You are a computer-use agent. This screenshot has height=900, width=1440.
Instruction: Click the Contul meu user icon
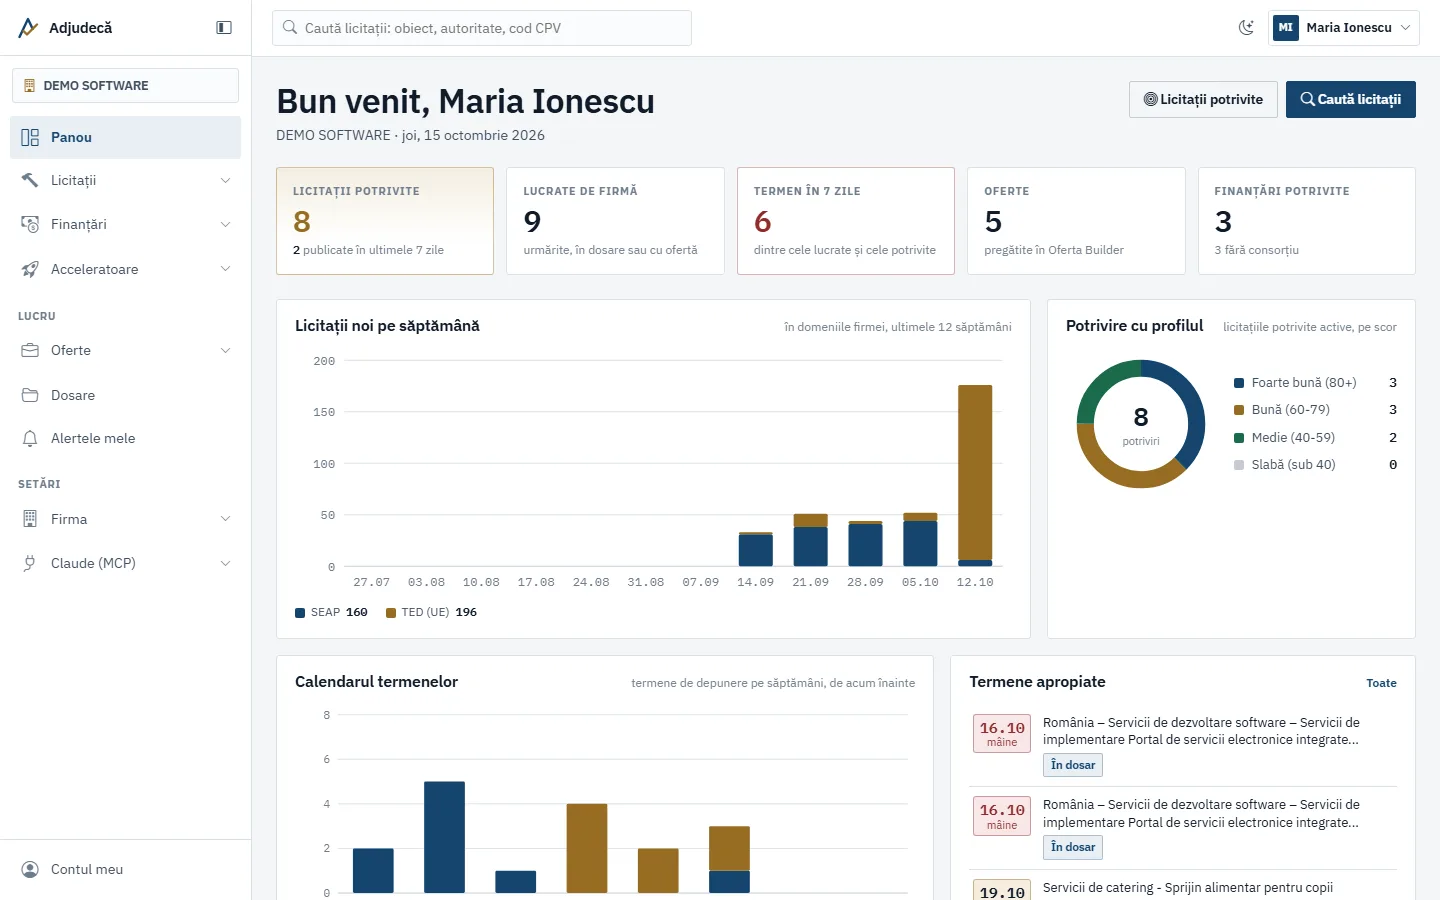(x=30, y=869)
